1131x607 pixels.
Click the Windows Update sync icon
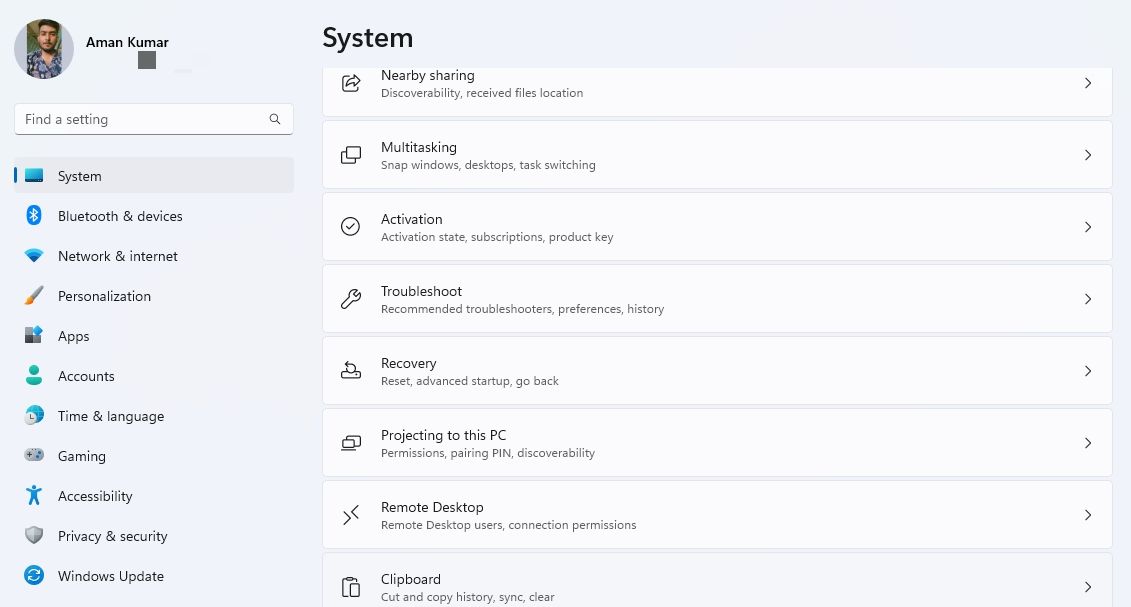click(34, 576)
